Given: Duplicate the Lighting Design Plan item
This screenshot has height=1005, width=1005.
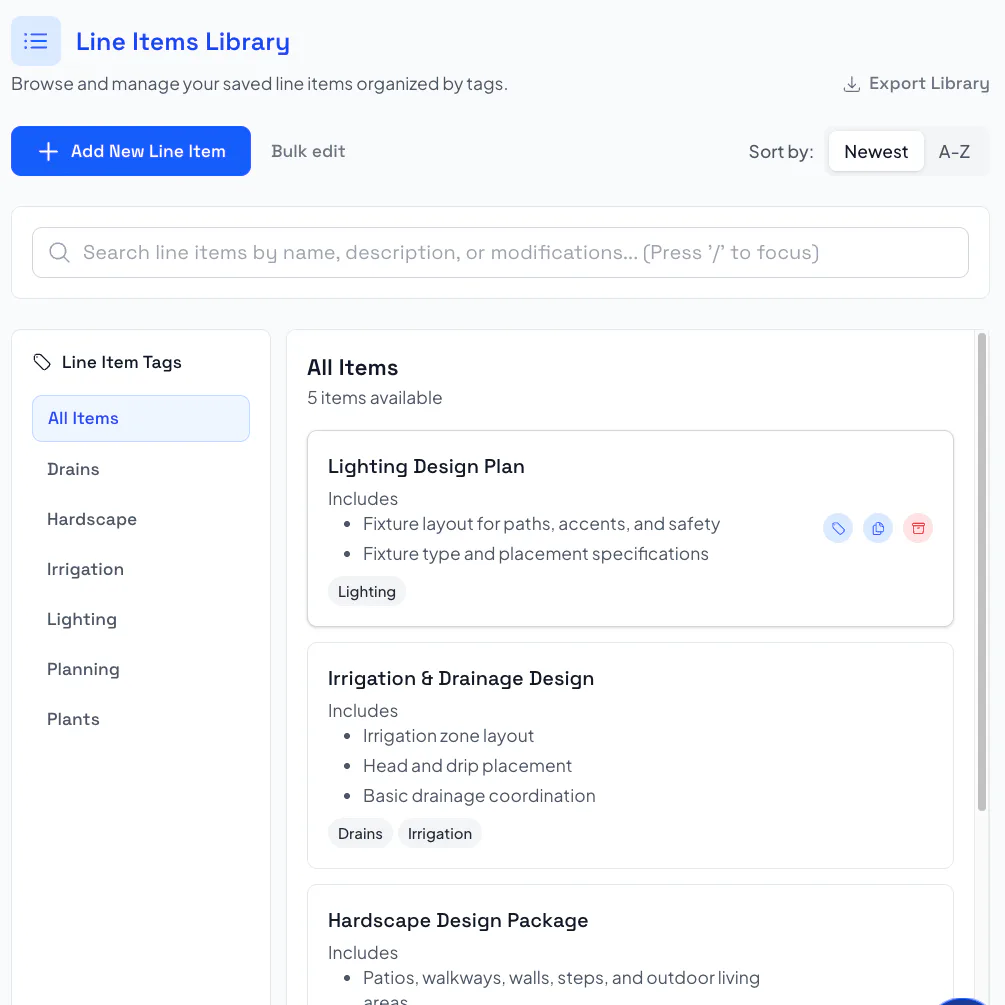Looking at the screenshot, I should pyautogui.click(x=878, y=528).
